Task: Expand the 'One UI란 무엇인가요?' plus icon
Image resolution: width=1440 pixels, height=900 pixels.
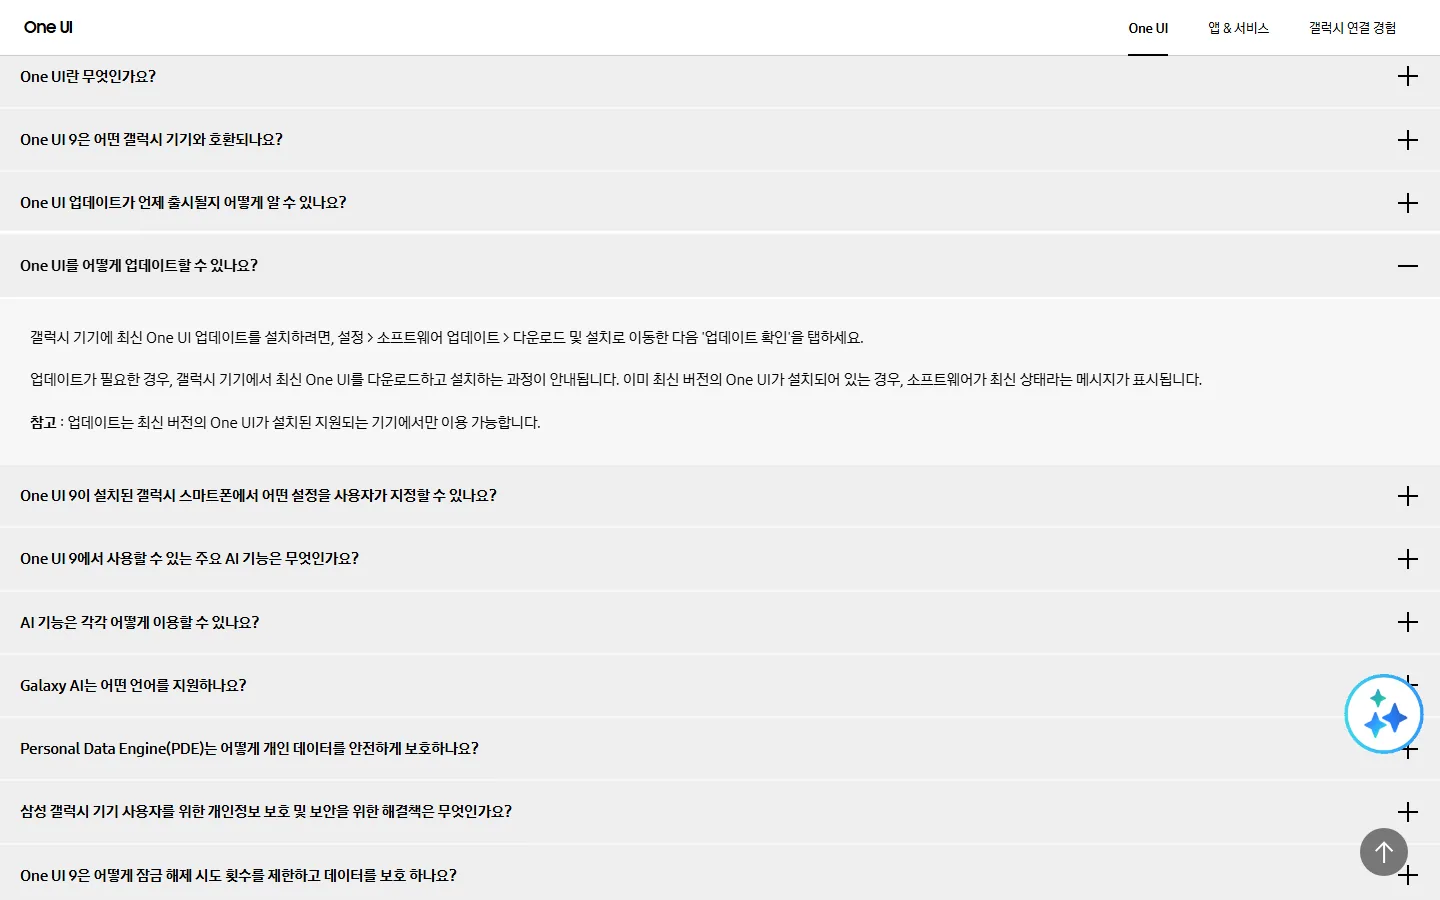Action: pos(1408,76)
